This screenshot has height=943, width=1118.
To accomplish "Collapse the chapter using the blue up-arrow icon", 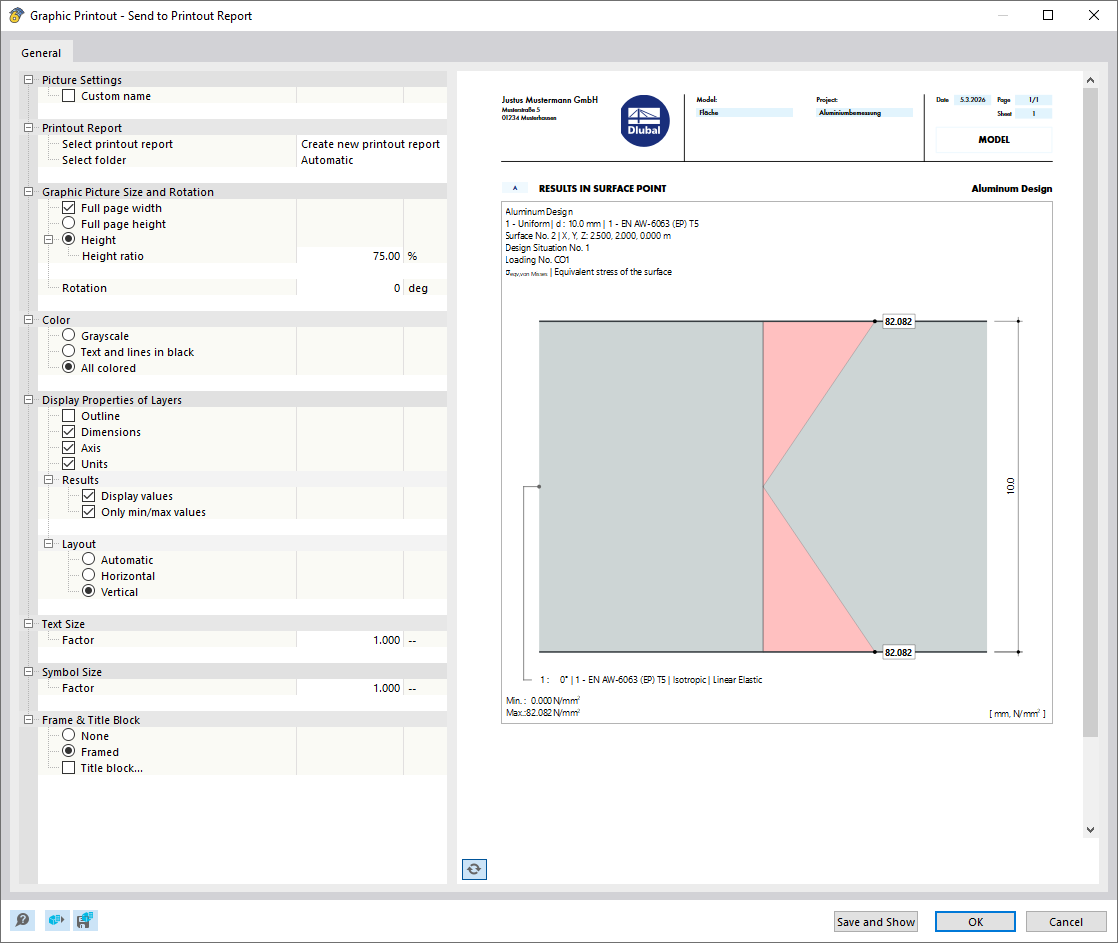I will 513,187.
